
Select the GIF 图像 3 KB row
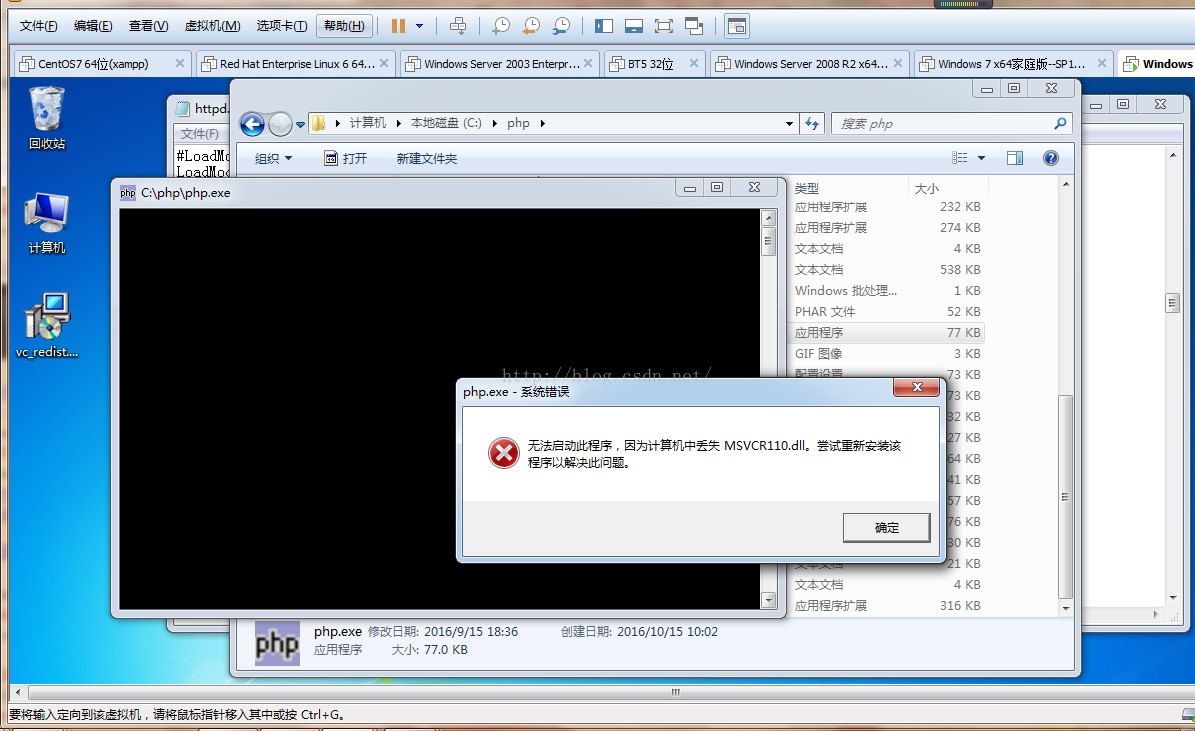click(888, 354)
